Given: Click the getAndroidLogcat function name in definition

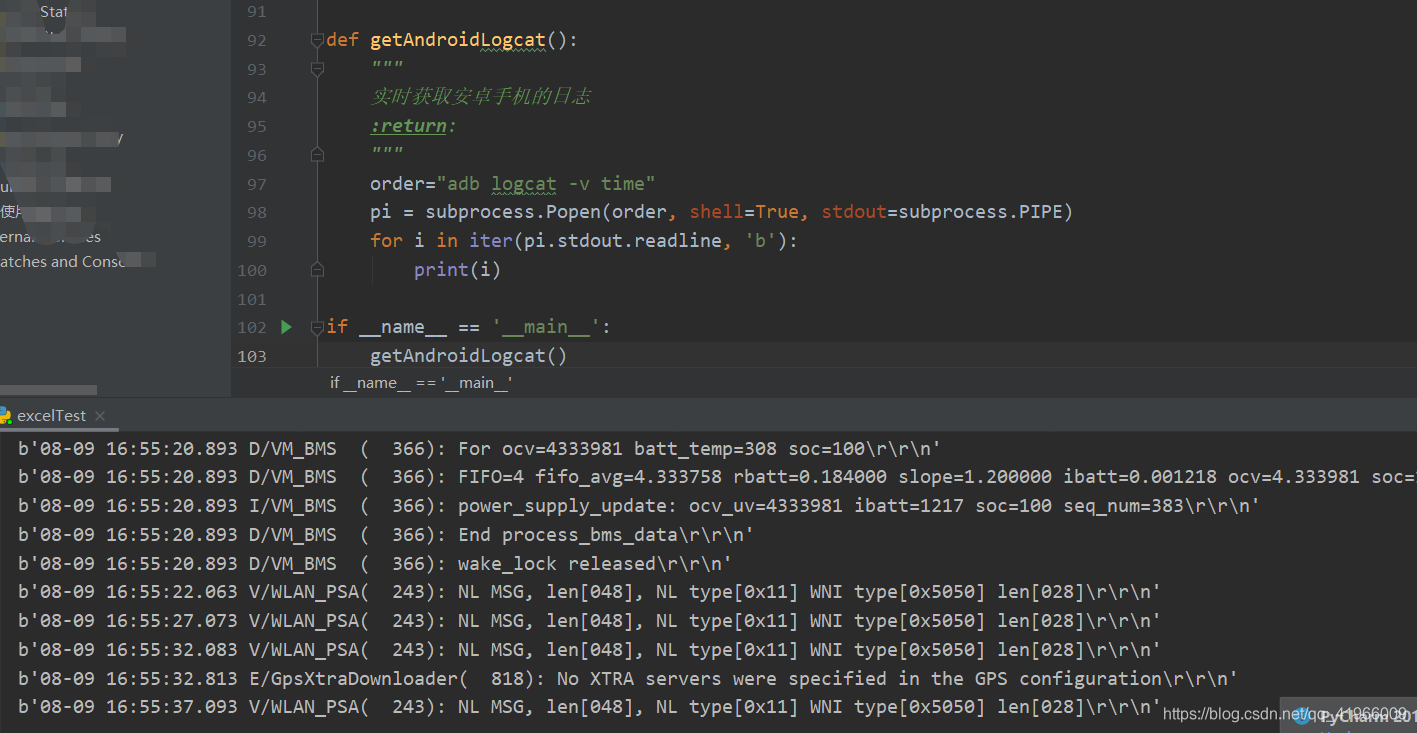Looking at the screenshot, I should (x=458, y=40).
